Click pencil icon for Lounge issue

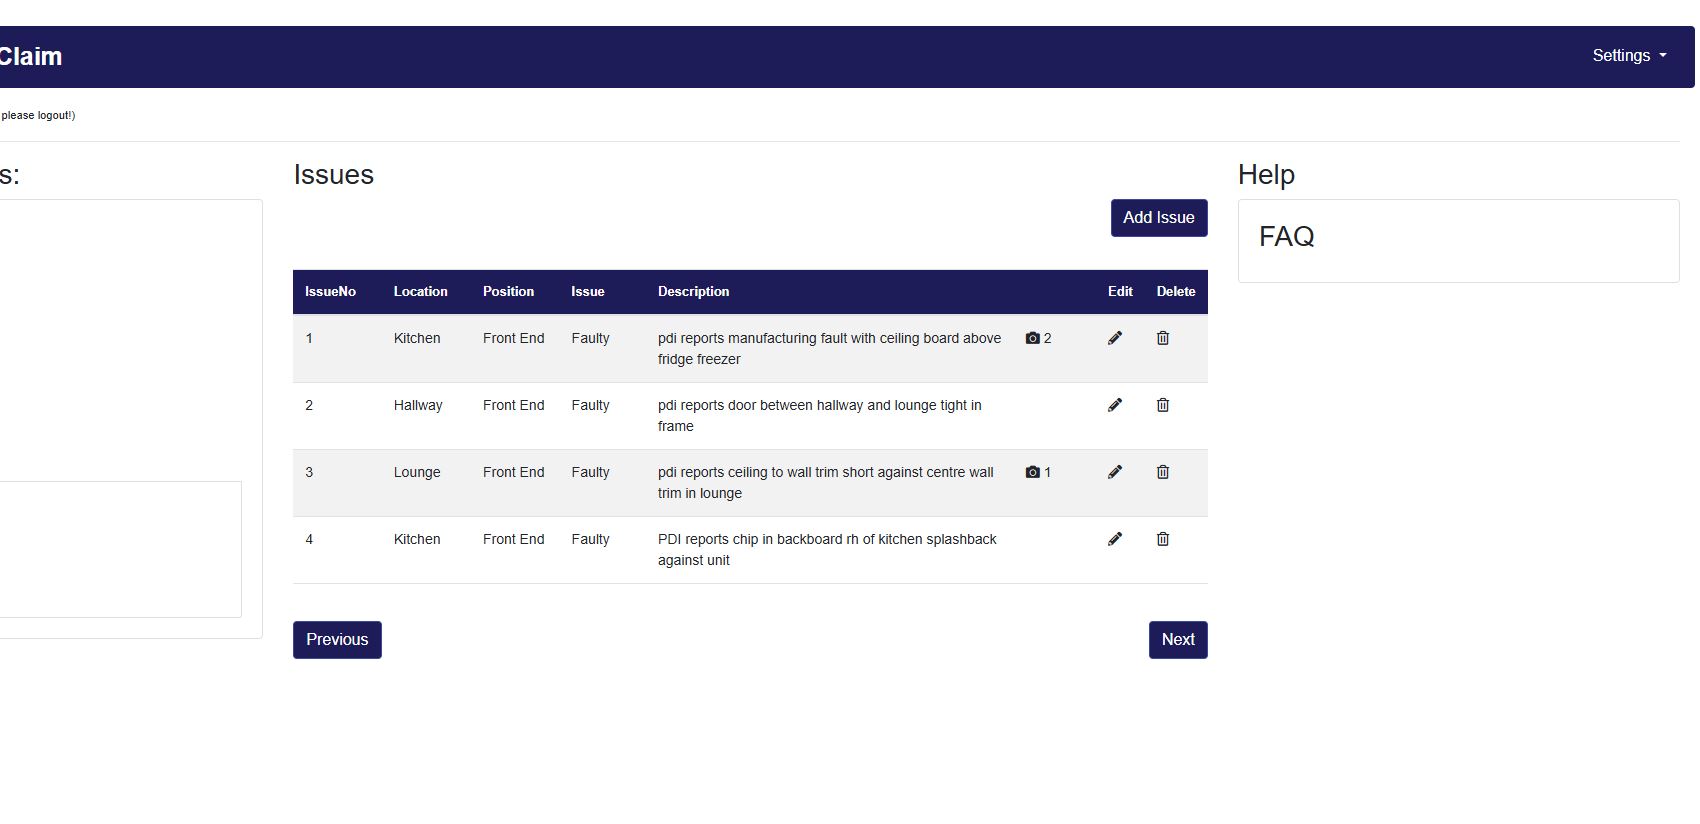pos(1115,472)
